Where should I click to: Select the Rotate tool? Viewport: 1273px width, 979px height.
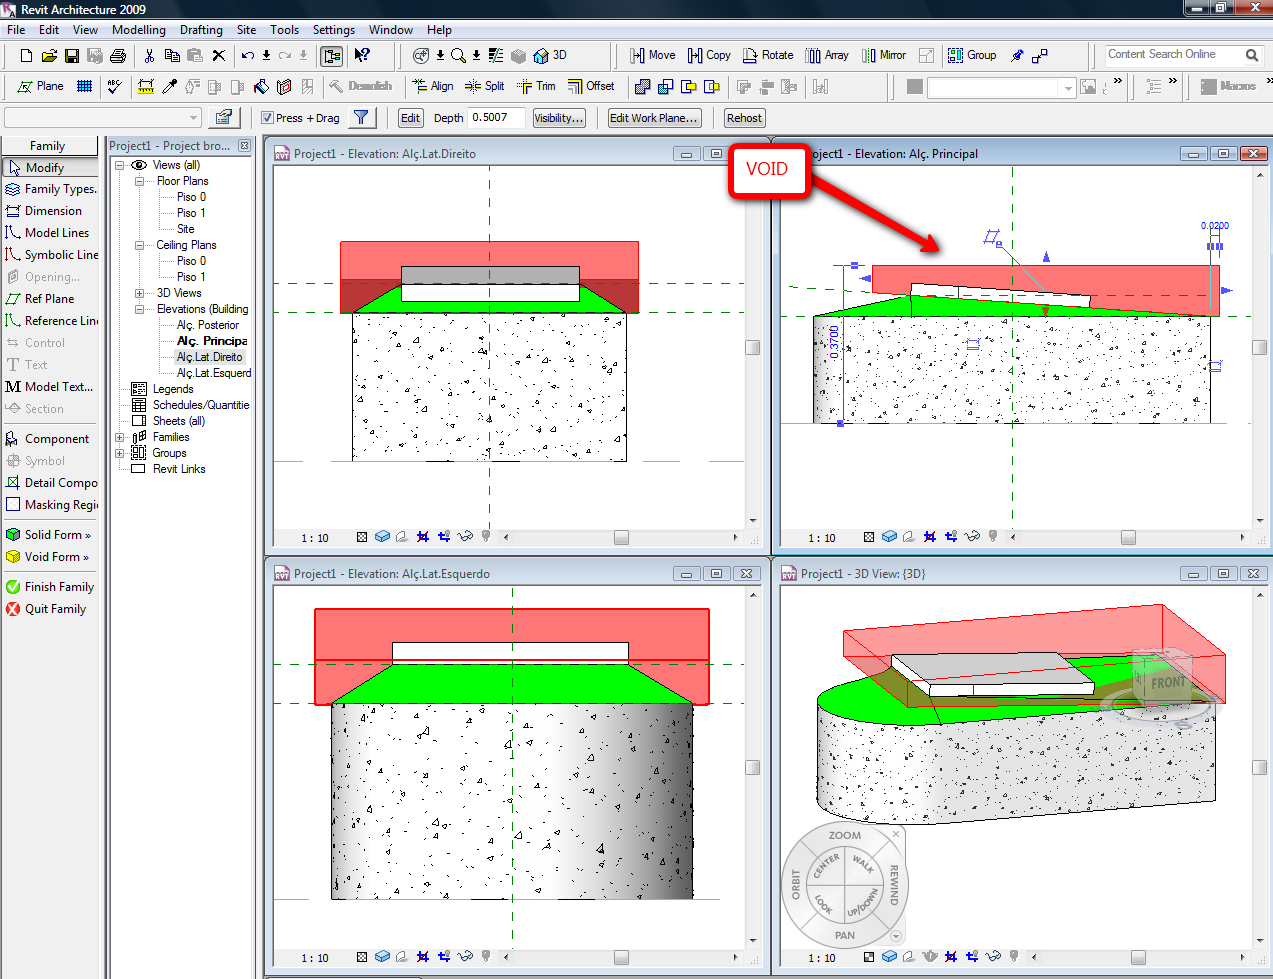pos(768,56)
